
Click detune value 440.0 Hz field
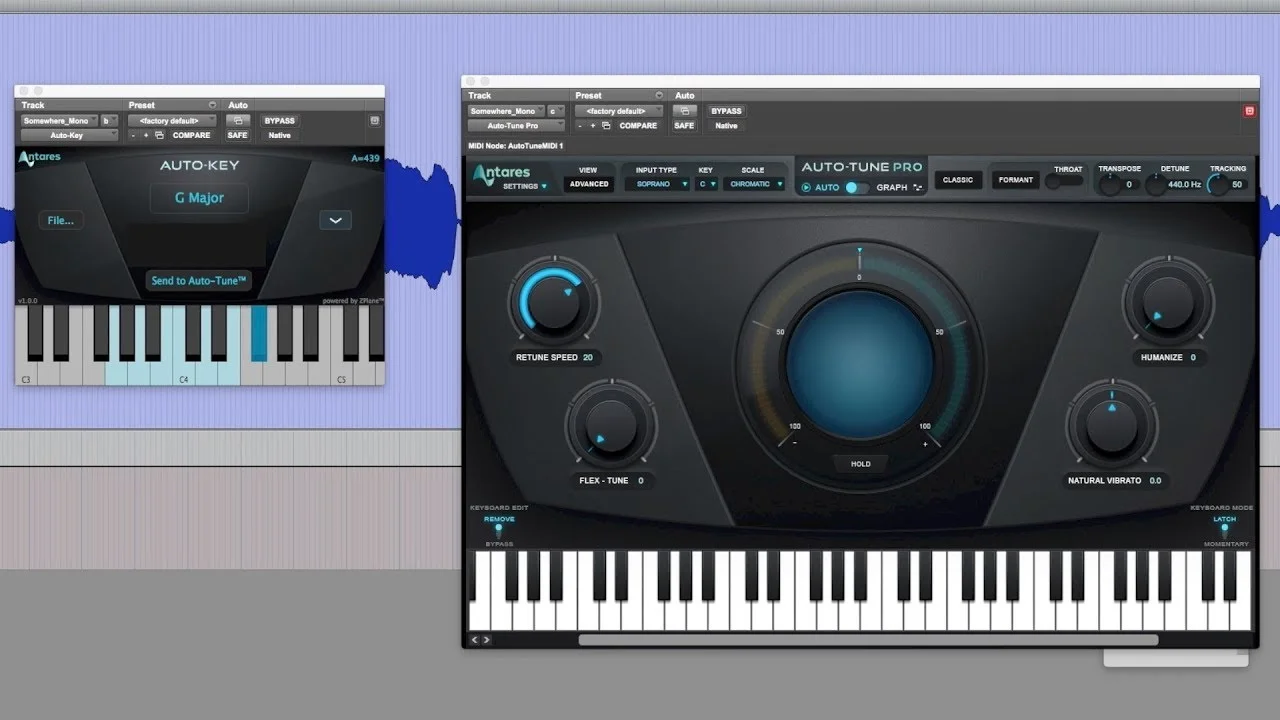(x=1183, y=184)
